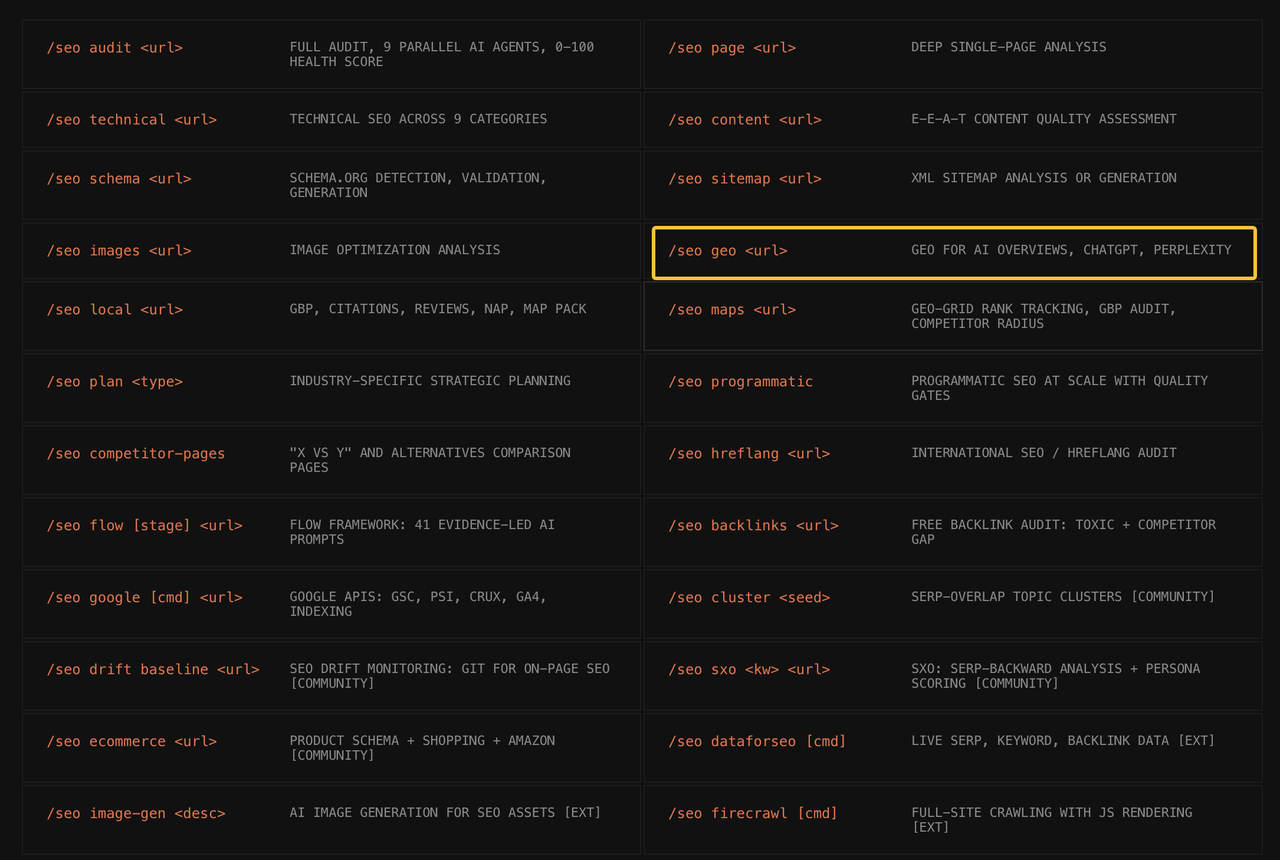
Task: Click "Schema.org detection, validation, generation" description
Action: coord(418,185)
